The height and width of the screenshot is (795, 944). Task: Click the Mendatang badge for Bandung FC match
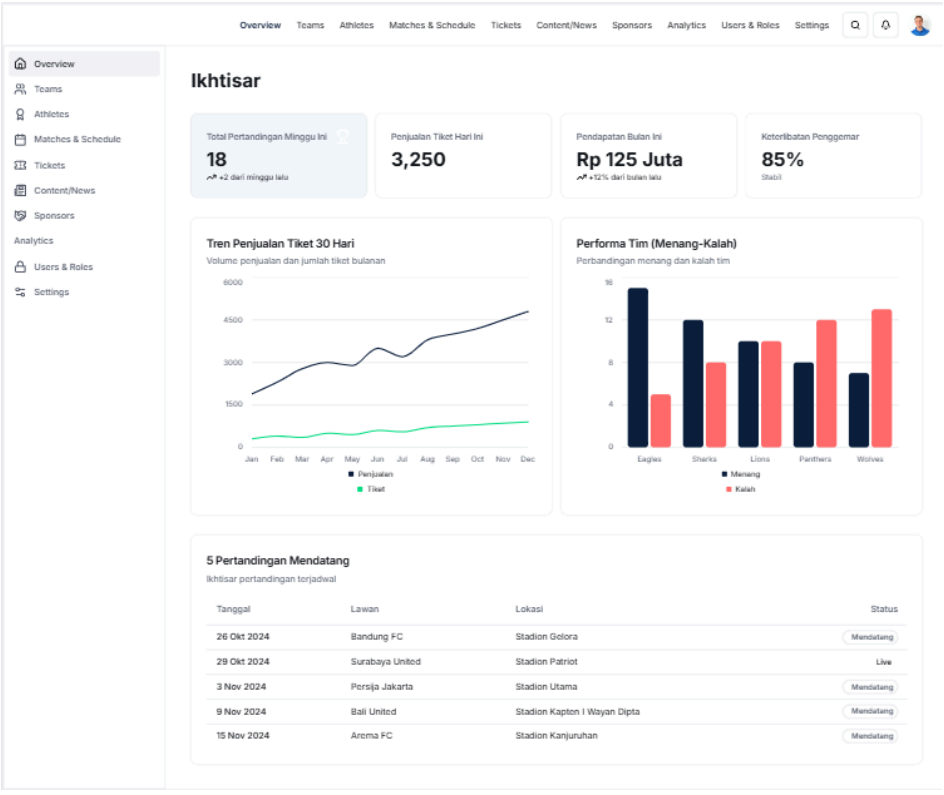tap(870, 636)
